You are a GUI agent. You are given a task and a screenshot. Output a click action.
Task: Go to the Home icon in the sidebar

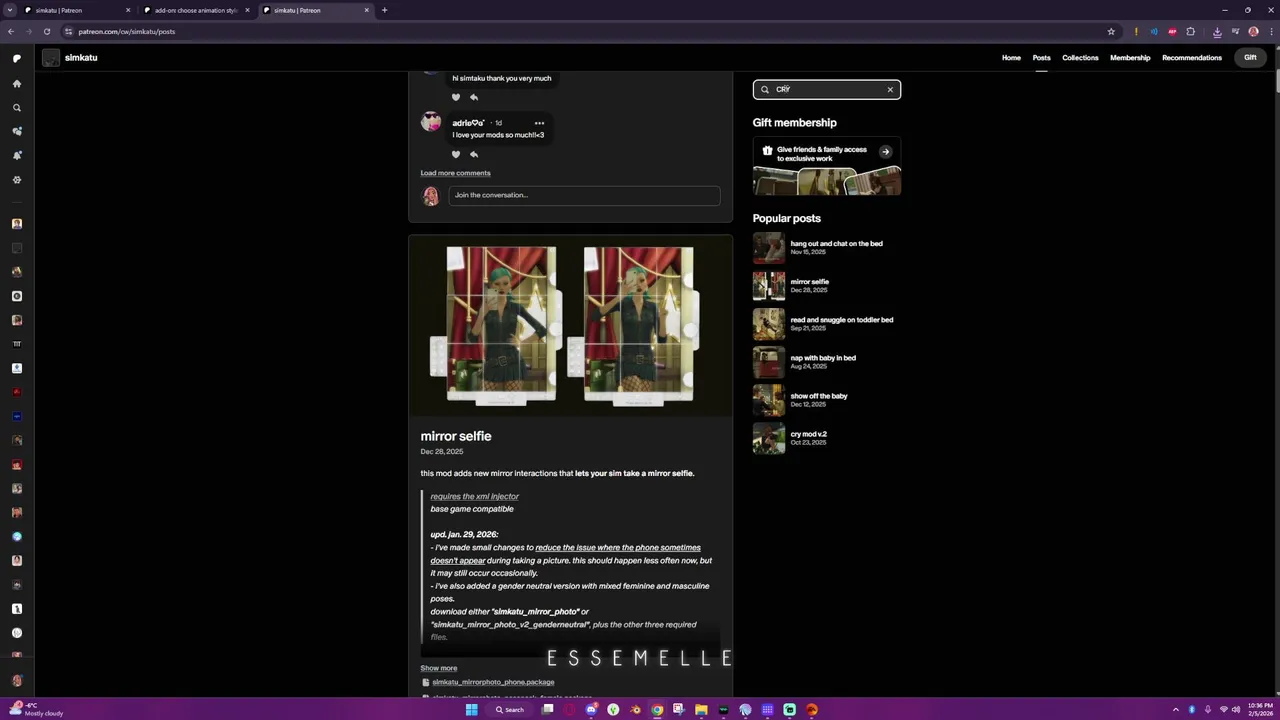(16, 83)
